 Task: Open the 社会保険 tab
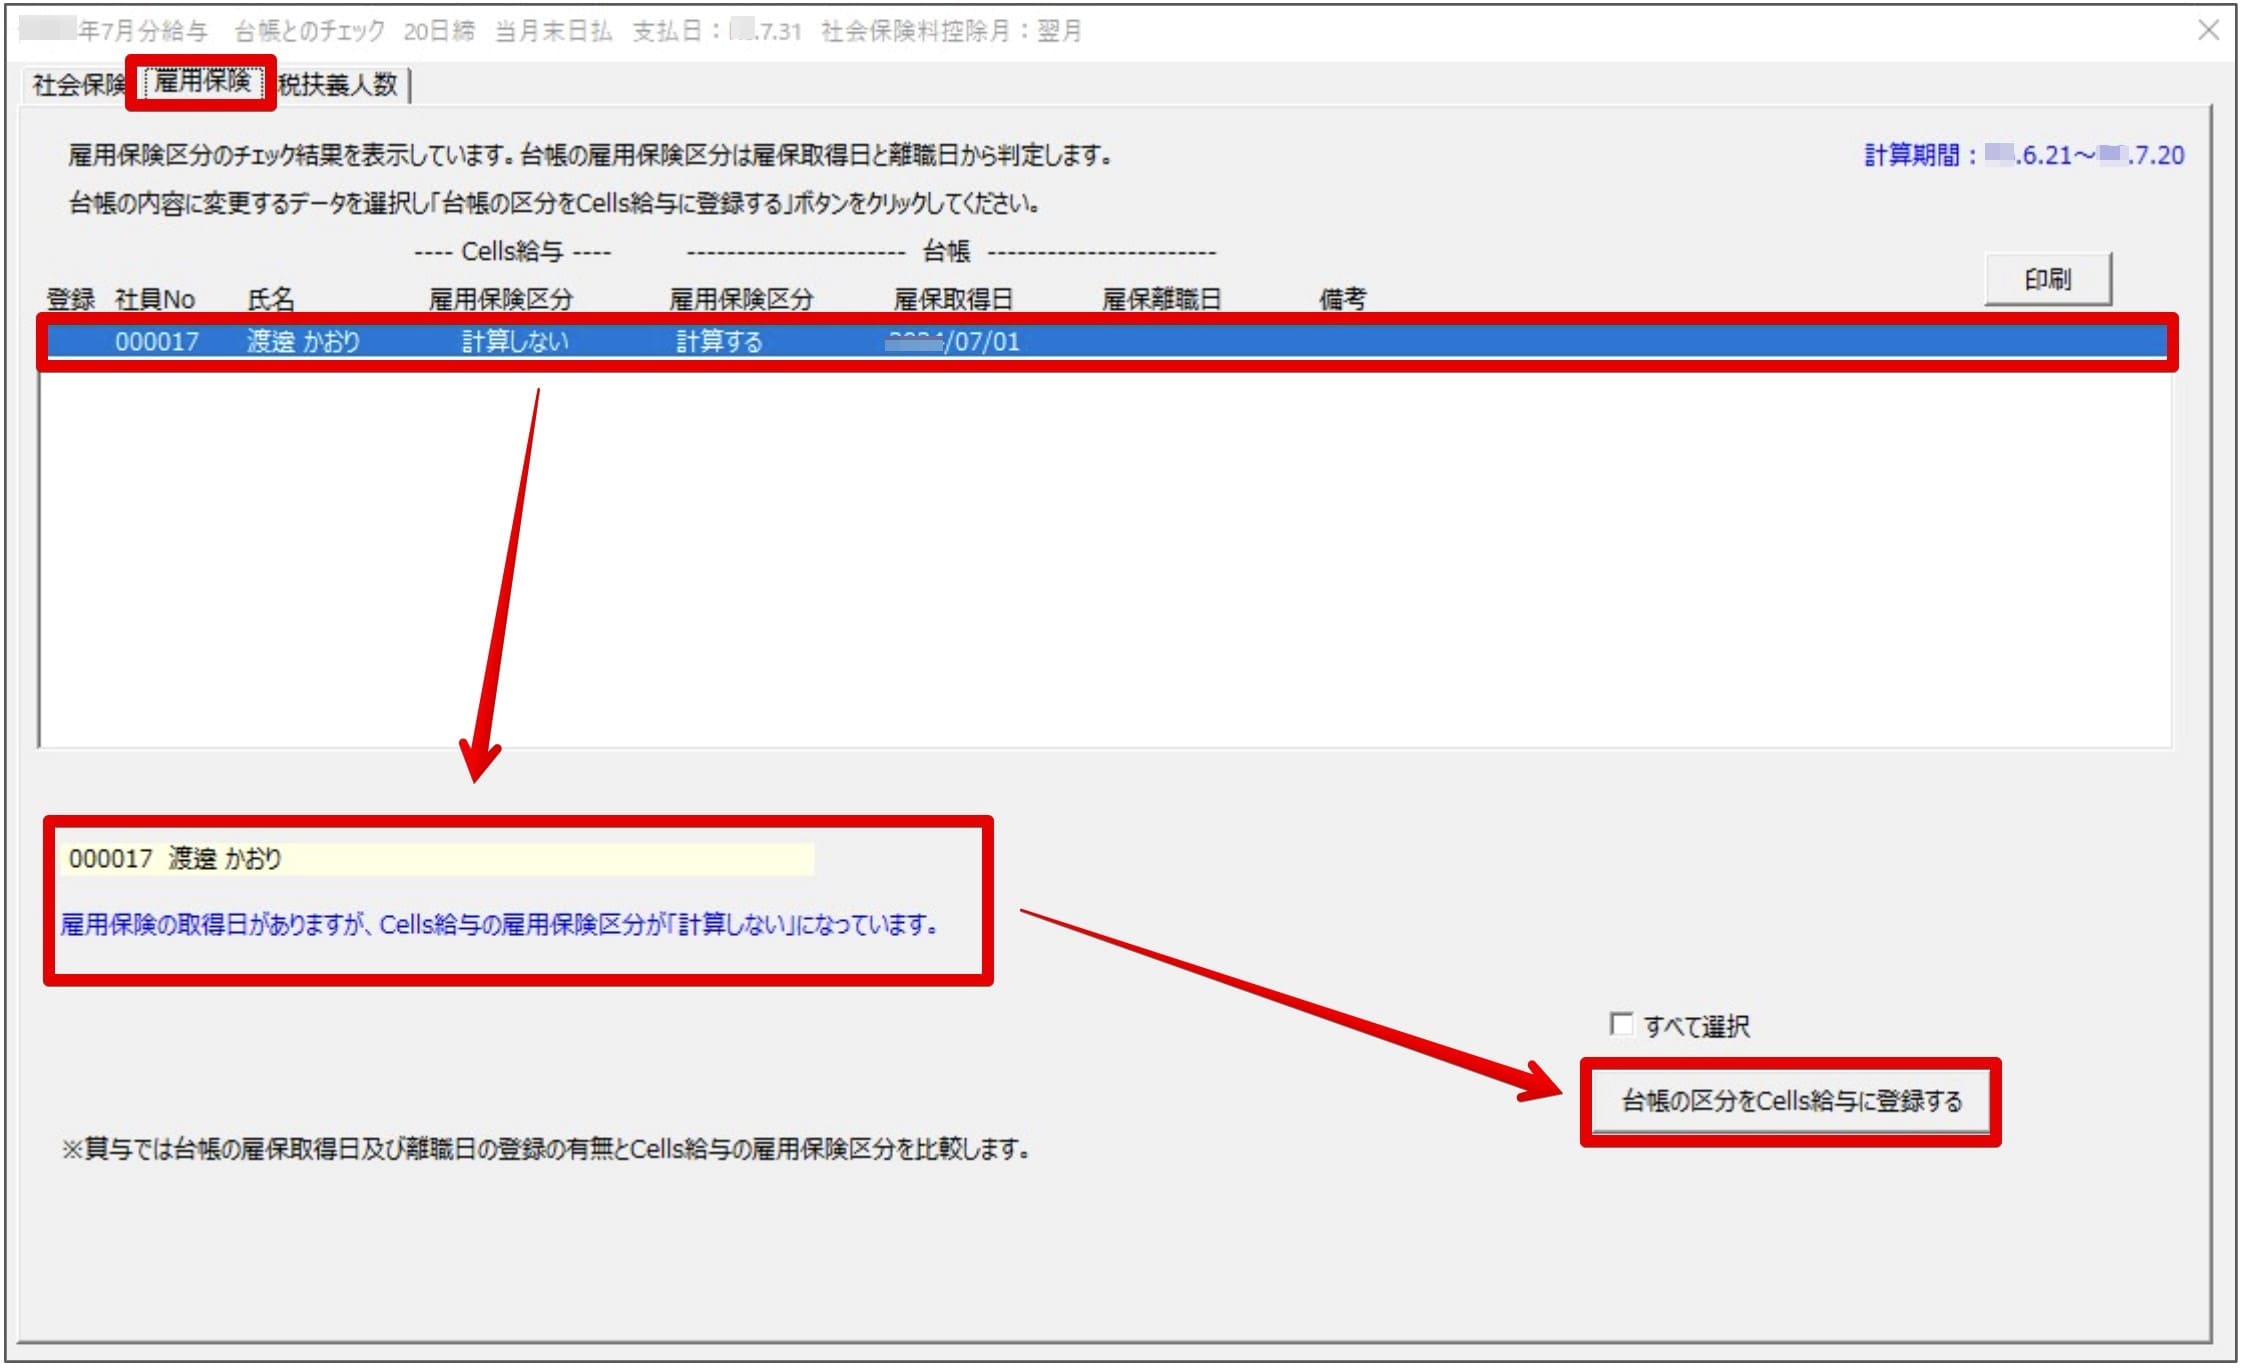(78, 85)
